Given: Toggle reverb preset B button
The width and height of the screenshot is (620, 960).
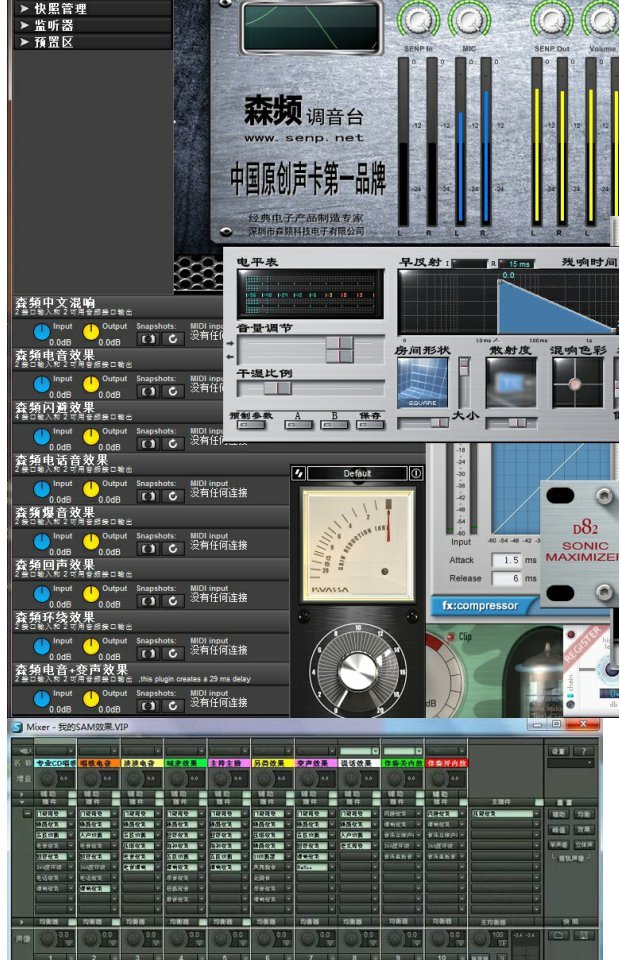Looking at the screenshot, I should click(335, 425).
